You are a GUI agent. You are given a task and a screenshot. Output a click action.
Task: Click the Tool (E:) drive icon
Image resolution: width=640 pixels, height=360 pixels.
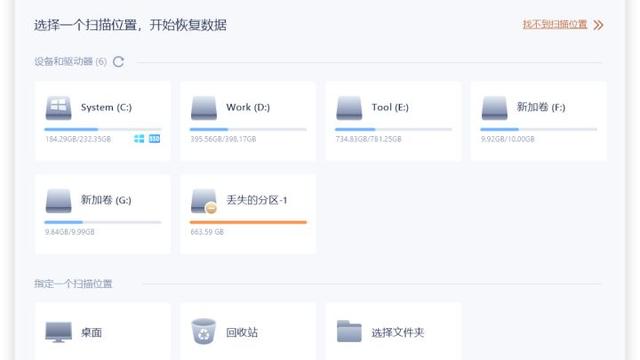pyautogui.click(x=349, y=108)
